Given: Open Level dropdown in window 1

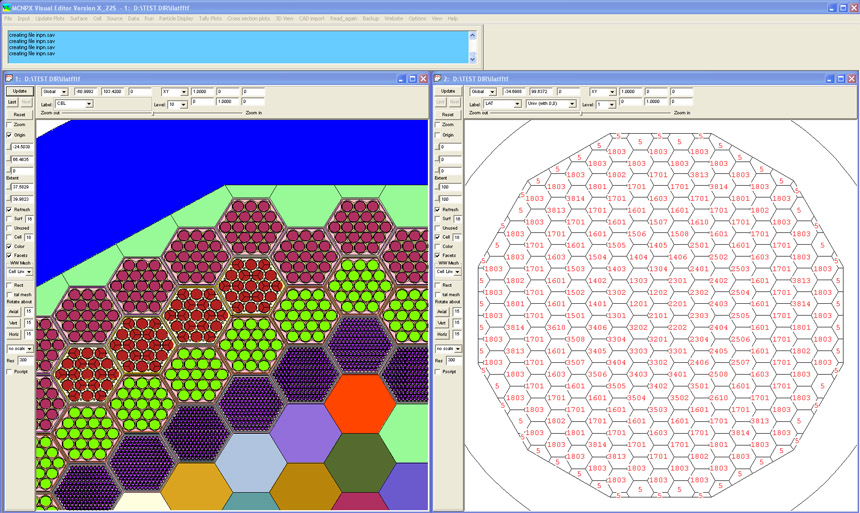Looking at the screenshot, I should 177,104.
